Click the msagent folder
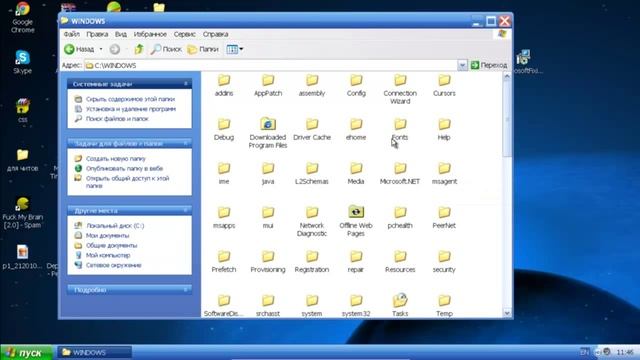 pos(444,173)
